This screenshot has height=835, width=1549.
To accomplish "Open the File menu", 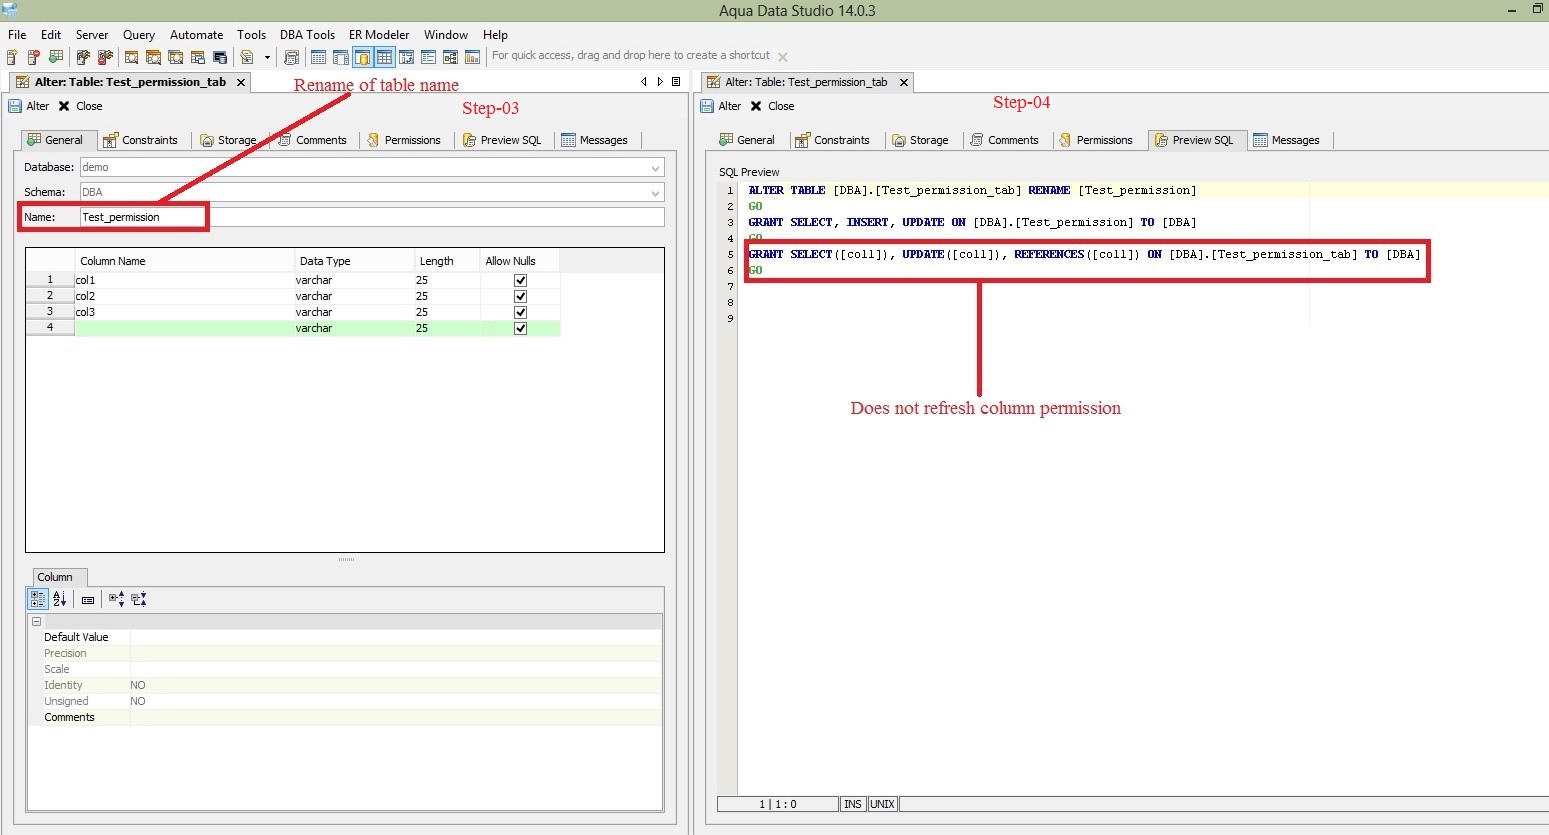I will [17, 34].
